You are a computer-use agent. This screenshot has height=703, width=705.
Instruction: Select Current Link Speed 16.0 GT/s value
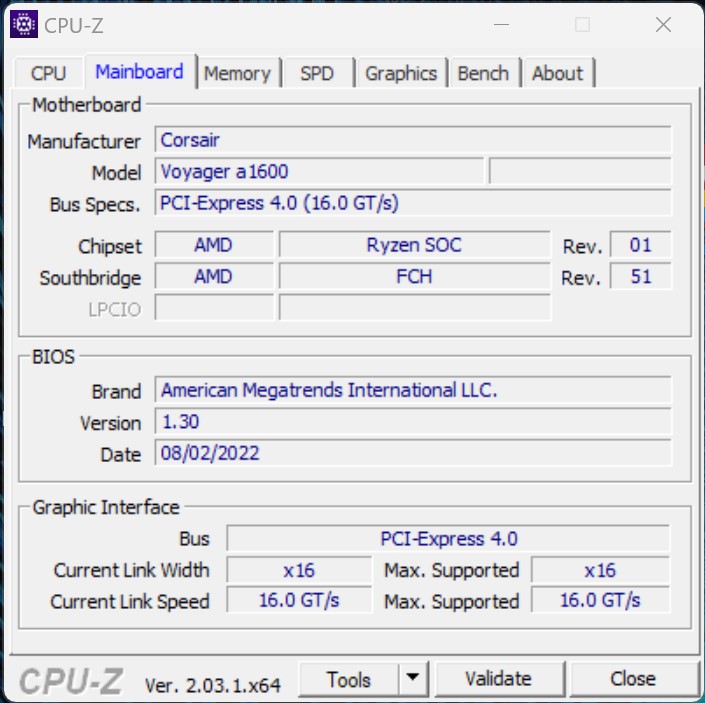tap(299, 600)
